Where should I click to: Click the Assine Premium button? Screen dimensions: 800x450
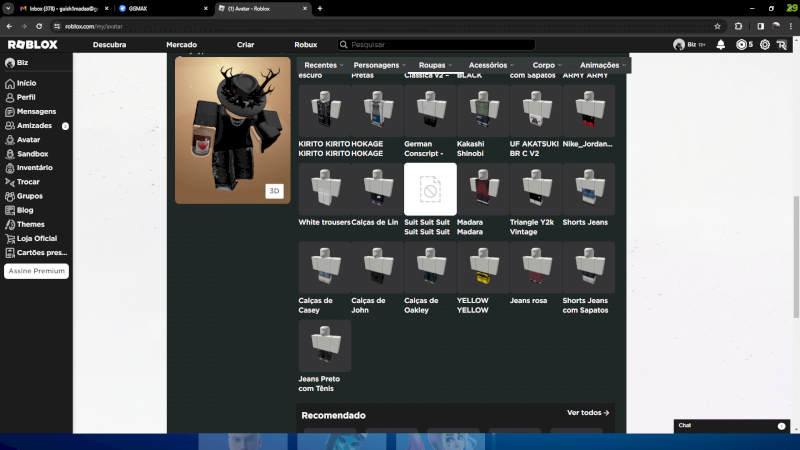click(36, 271)
